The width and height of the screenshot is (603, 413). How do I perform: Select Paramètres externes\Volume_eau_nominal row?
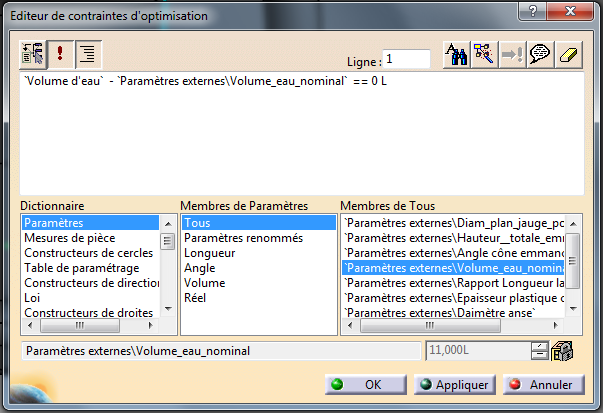pos(453,268)
